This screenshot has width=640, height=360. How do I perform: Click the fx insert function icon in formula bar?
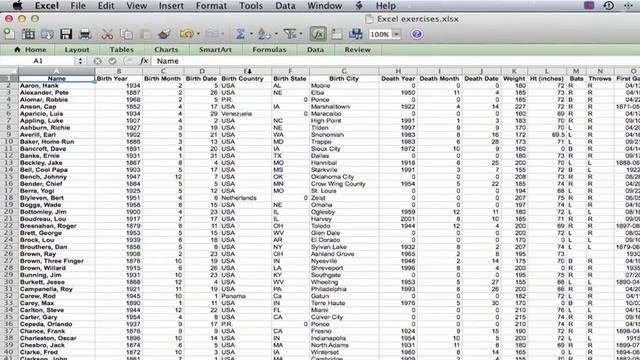pyautogui.click(x=144, y=61)
